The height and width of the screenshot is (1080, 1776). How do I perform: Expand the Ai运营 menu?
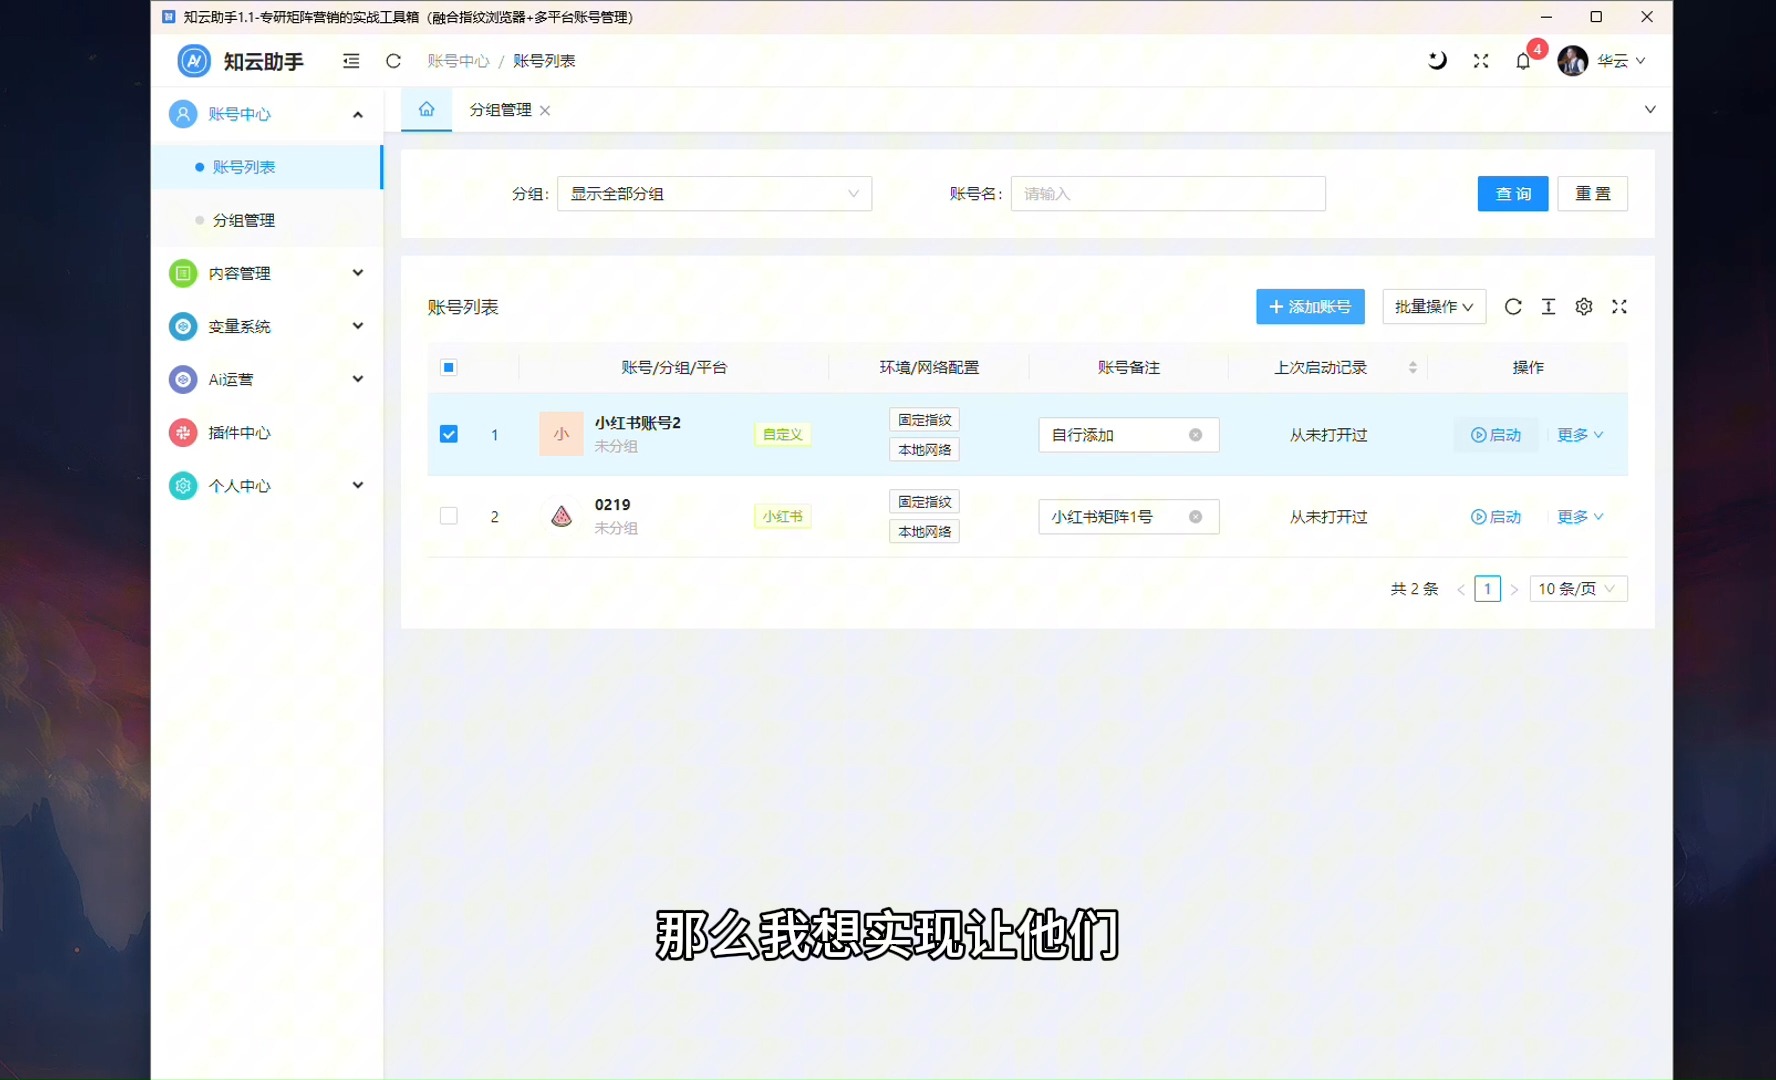(x=357, y=379)
